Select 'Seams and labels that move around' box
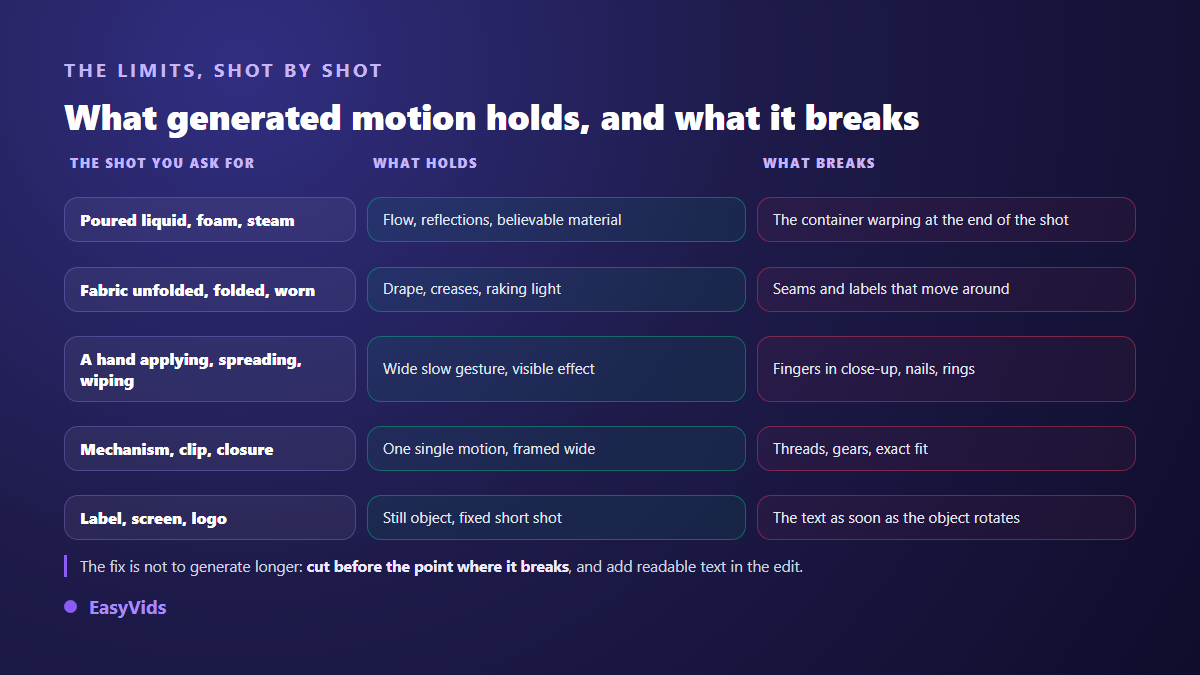 tap(946, 290)
